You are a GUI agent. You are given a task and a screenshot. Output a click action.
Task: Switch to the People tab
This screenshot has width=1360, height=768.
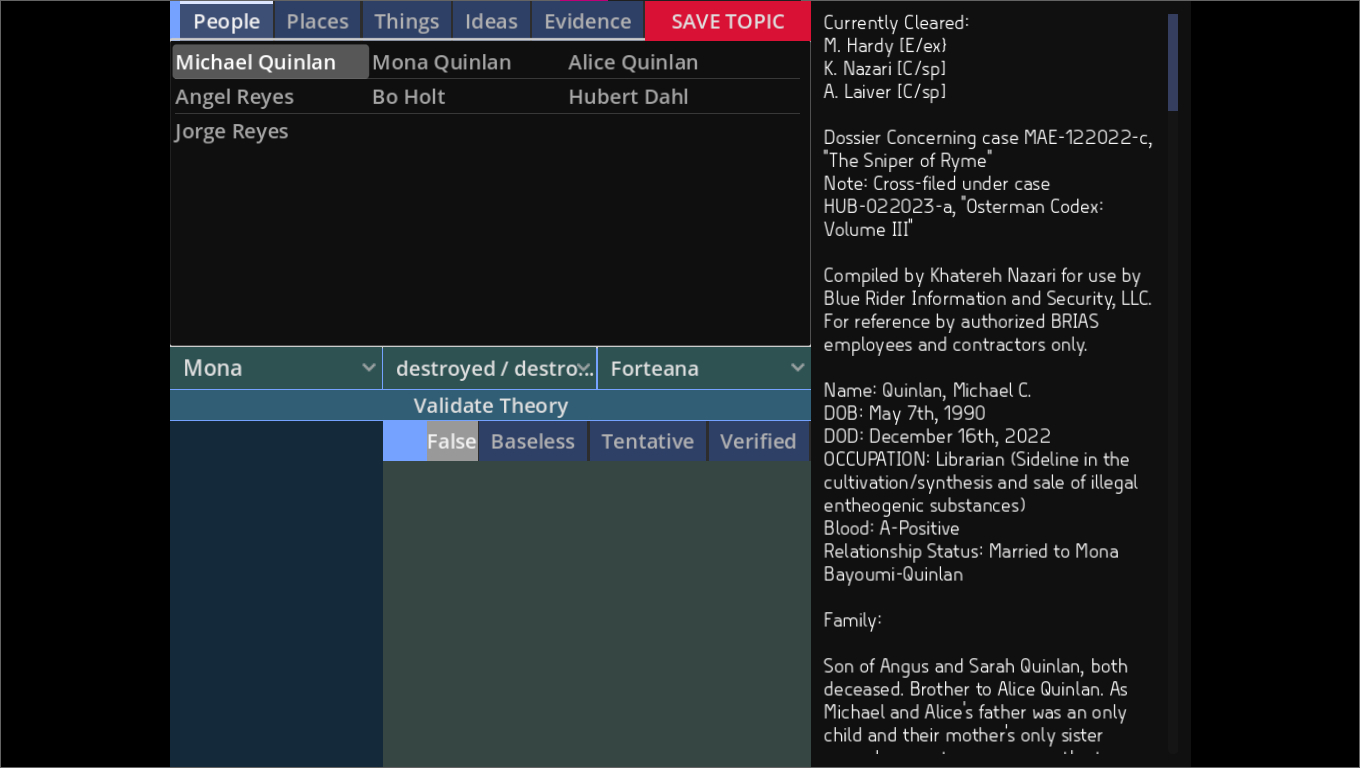pos(226,21)
